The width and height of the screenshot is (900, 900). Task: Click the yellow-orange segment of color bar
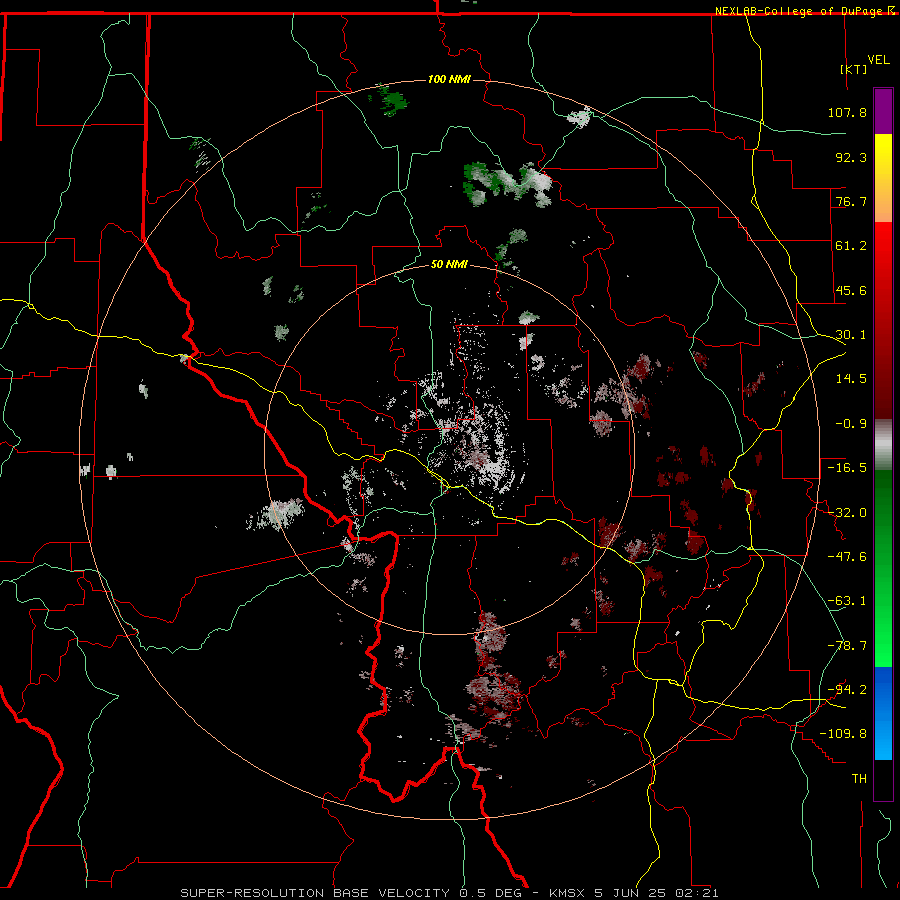coord(883,178)
